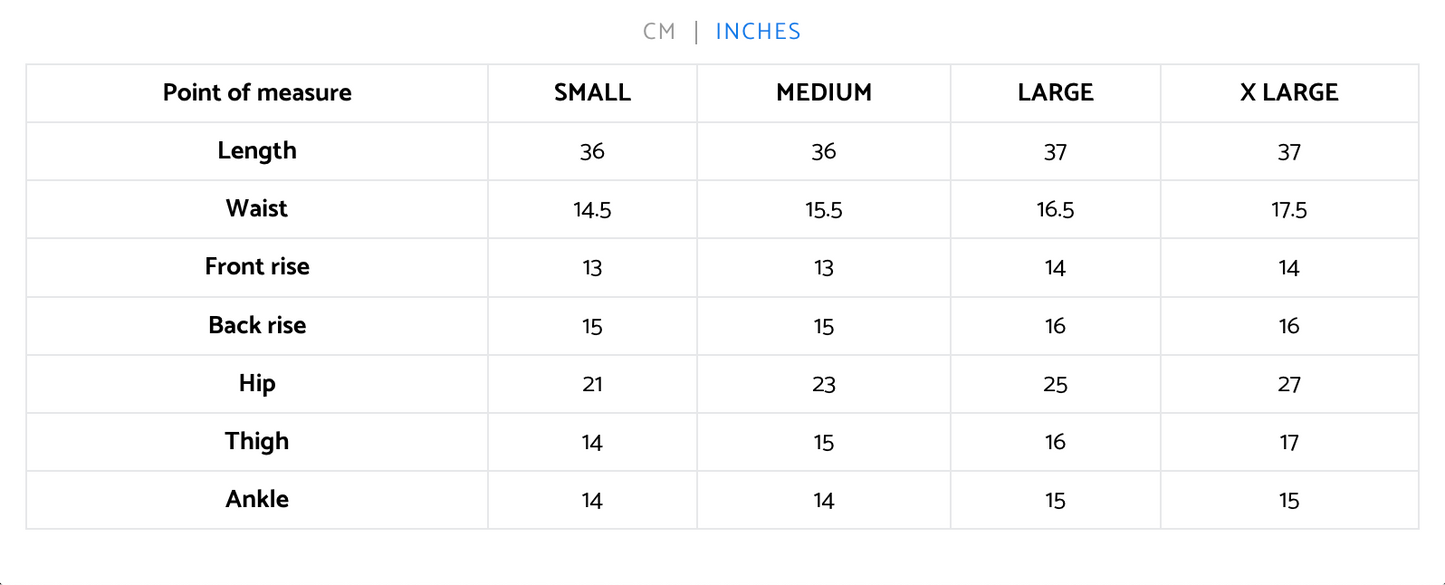Image resolution: width=1445 pixels, height=585 pixels.
Task: Click the Hip value 25 under LARGE
Action: (x=1056, y=384)
